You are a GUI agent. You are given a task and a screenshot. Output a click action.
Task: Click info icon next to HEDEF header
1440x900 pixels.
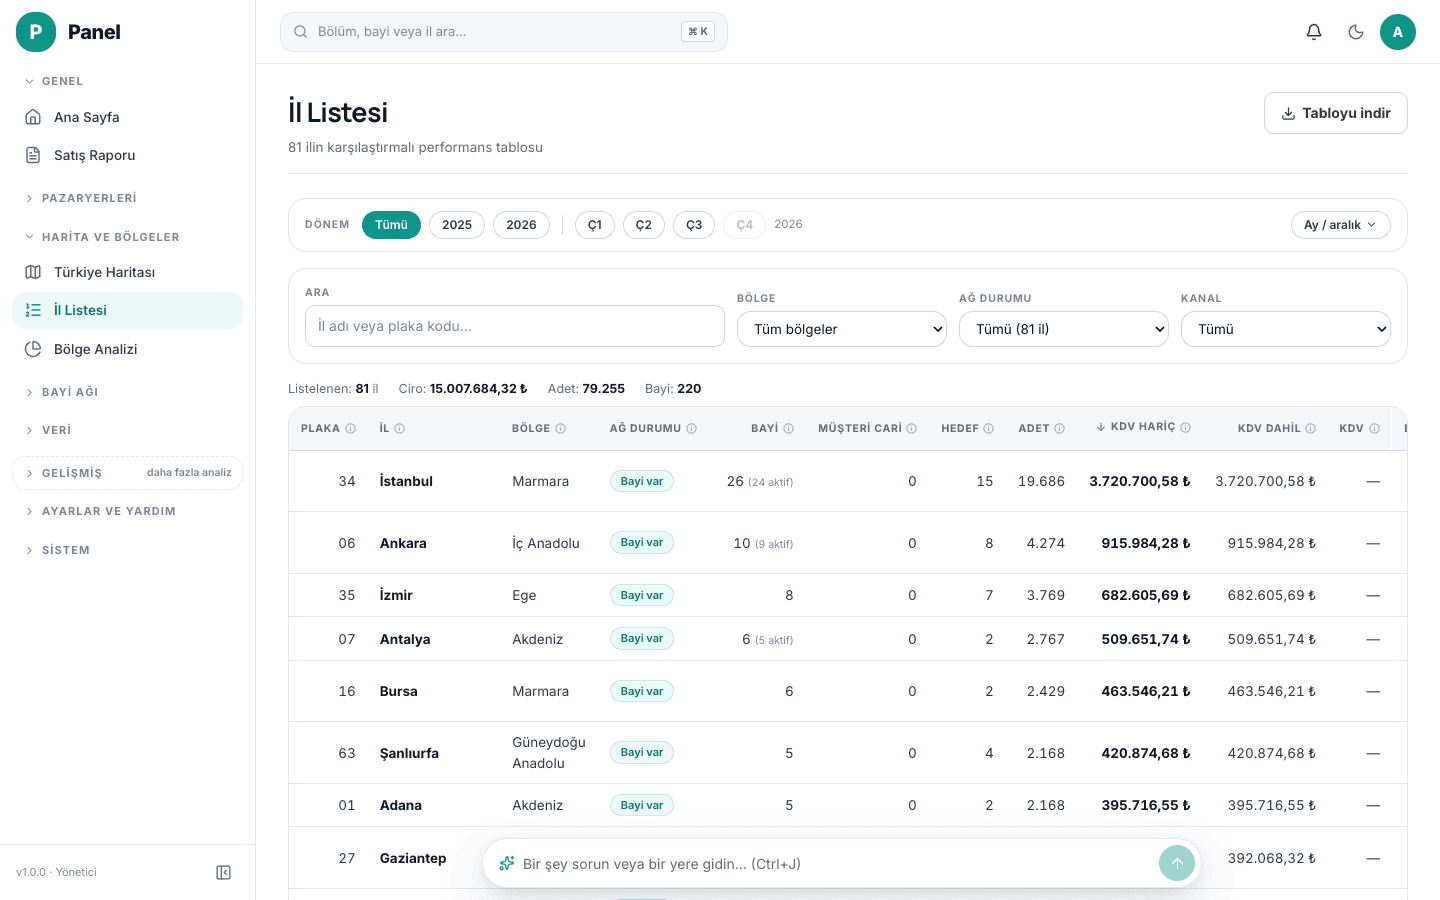[x=988, y=428]
